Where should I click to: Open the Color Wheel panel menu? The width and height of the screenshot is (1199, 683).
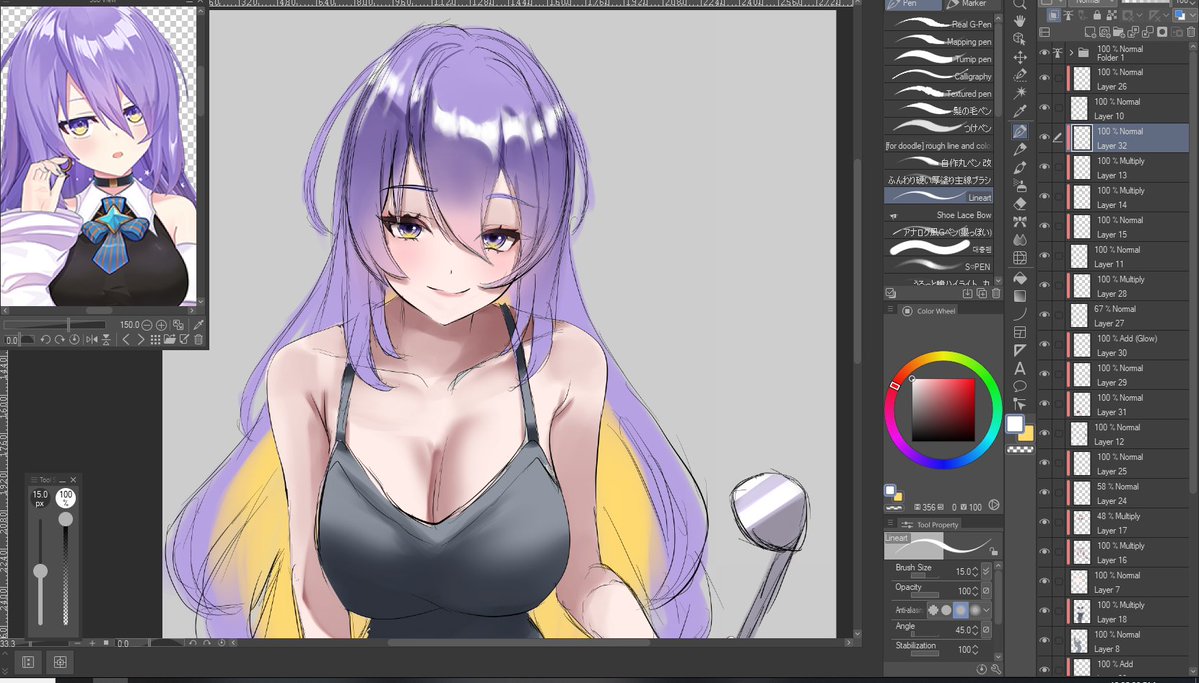tap(891, 311)
